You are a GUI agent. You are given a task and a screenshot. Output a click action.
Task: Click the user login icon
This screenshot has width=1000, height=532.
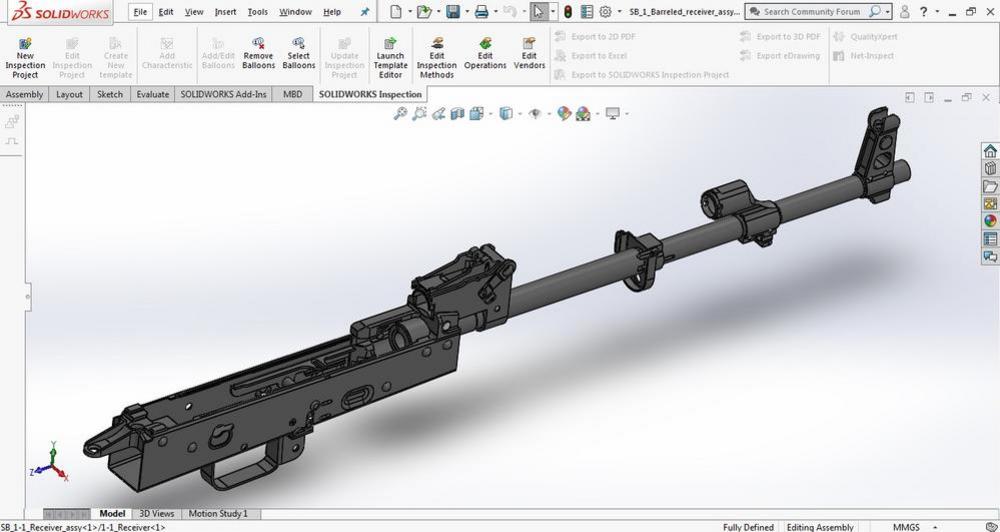[x=904, y=11]
